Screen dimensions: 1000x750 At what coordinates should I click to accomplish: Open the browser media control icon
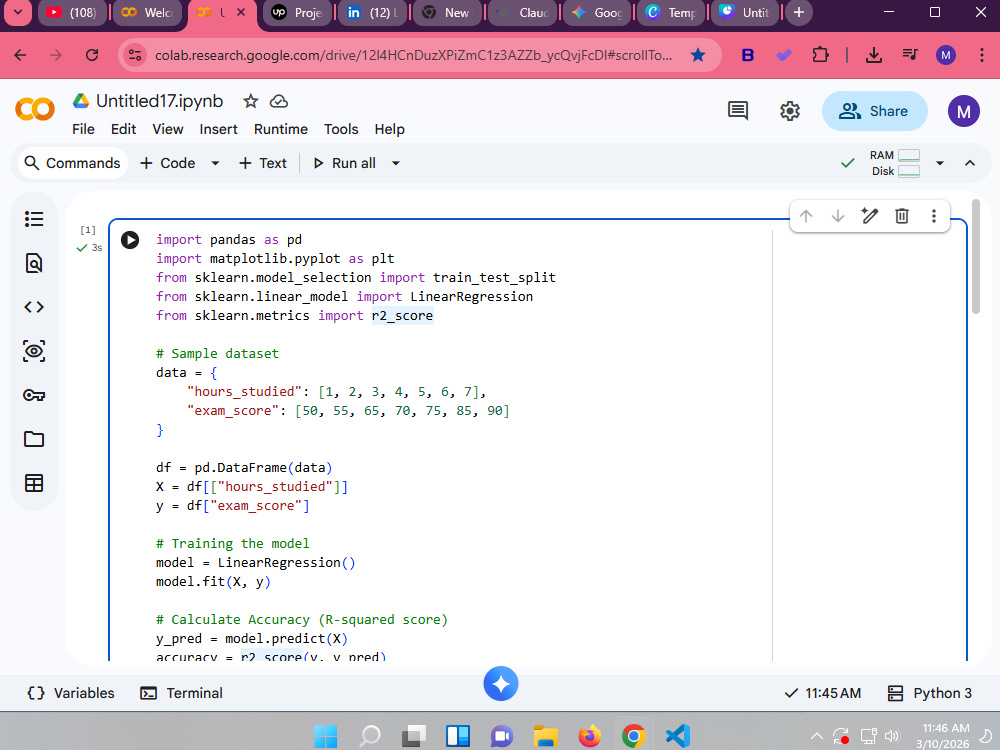tap(910, 55)
